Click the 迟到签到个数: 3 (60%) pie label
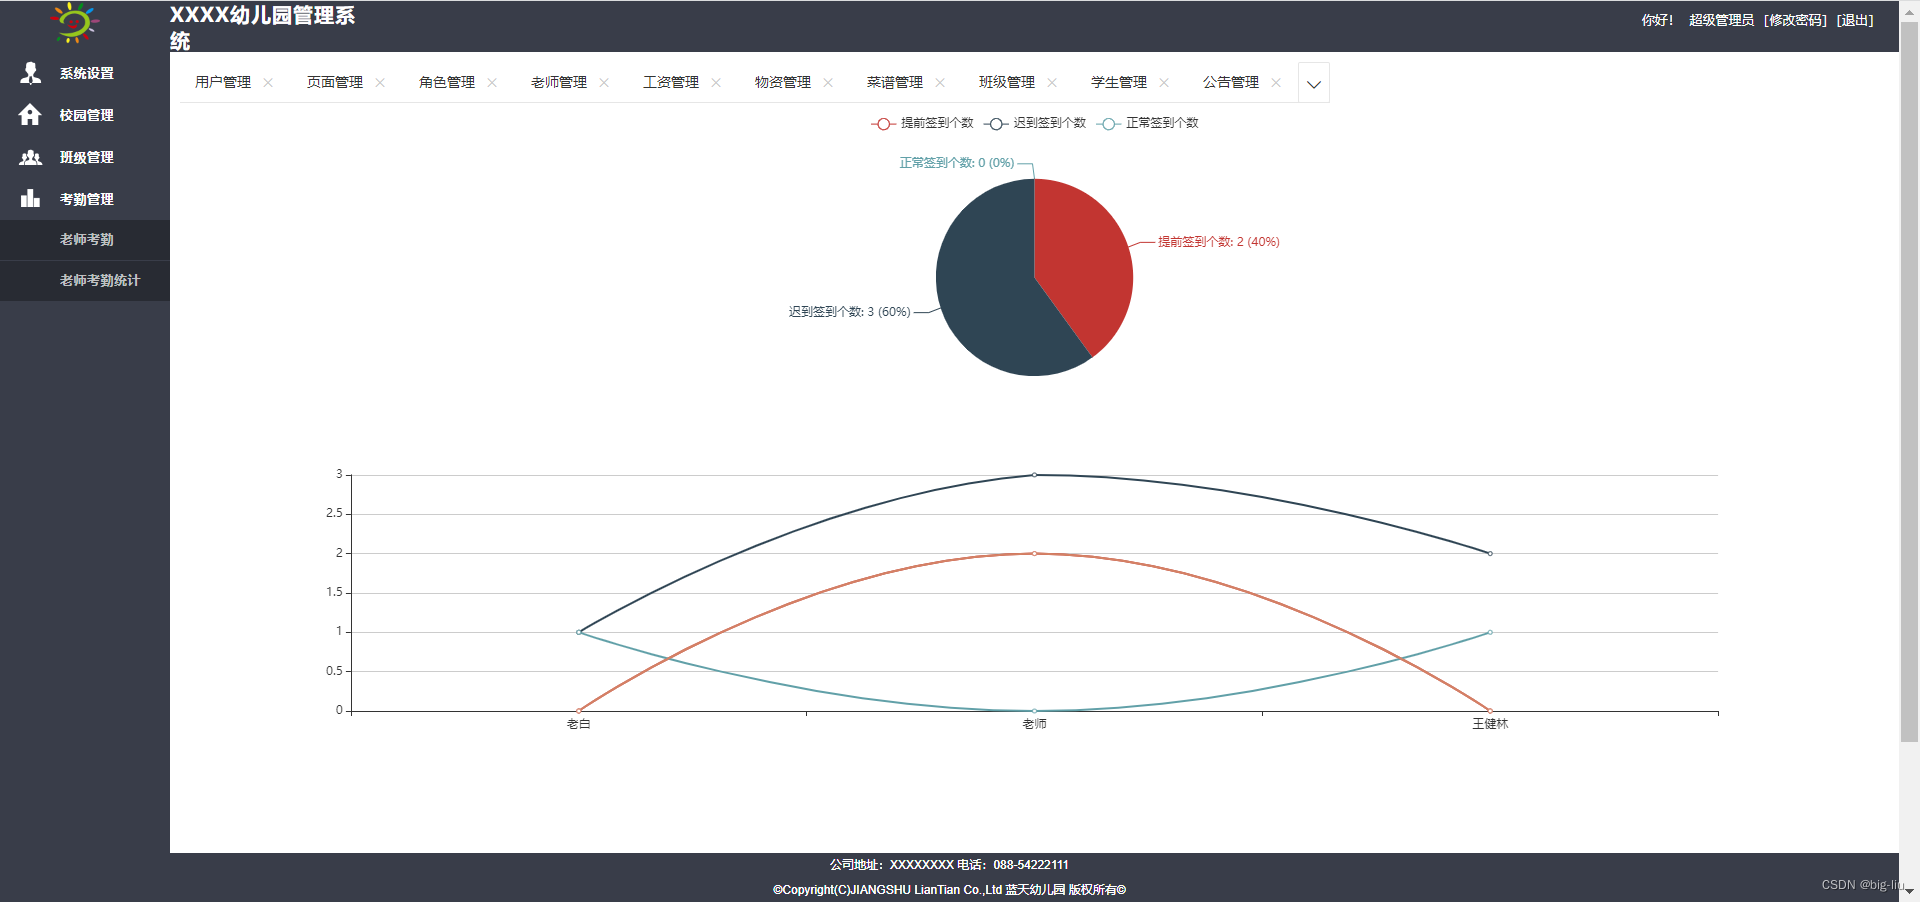 click(849, 312)
